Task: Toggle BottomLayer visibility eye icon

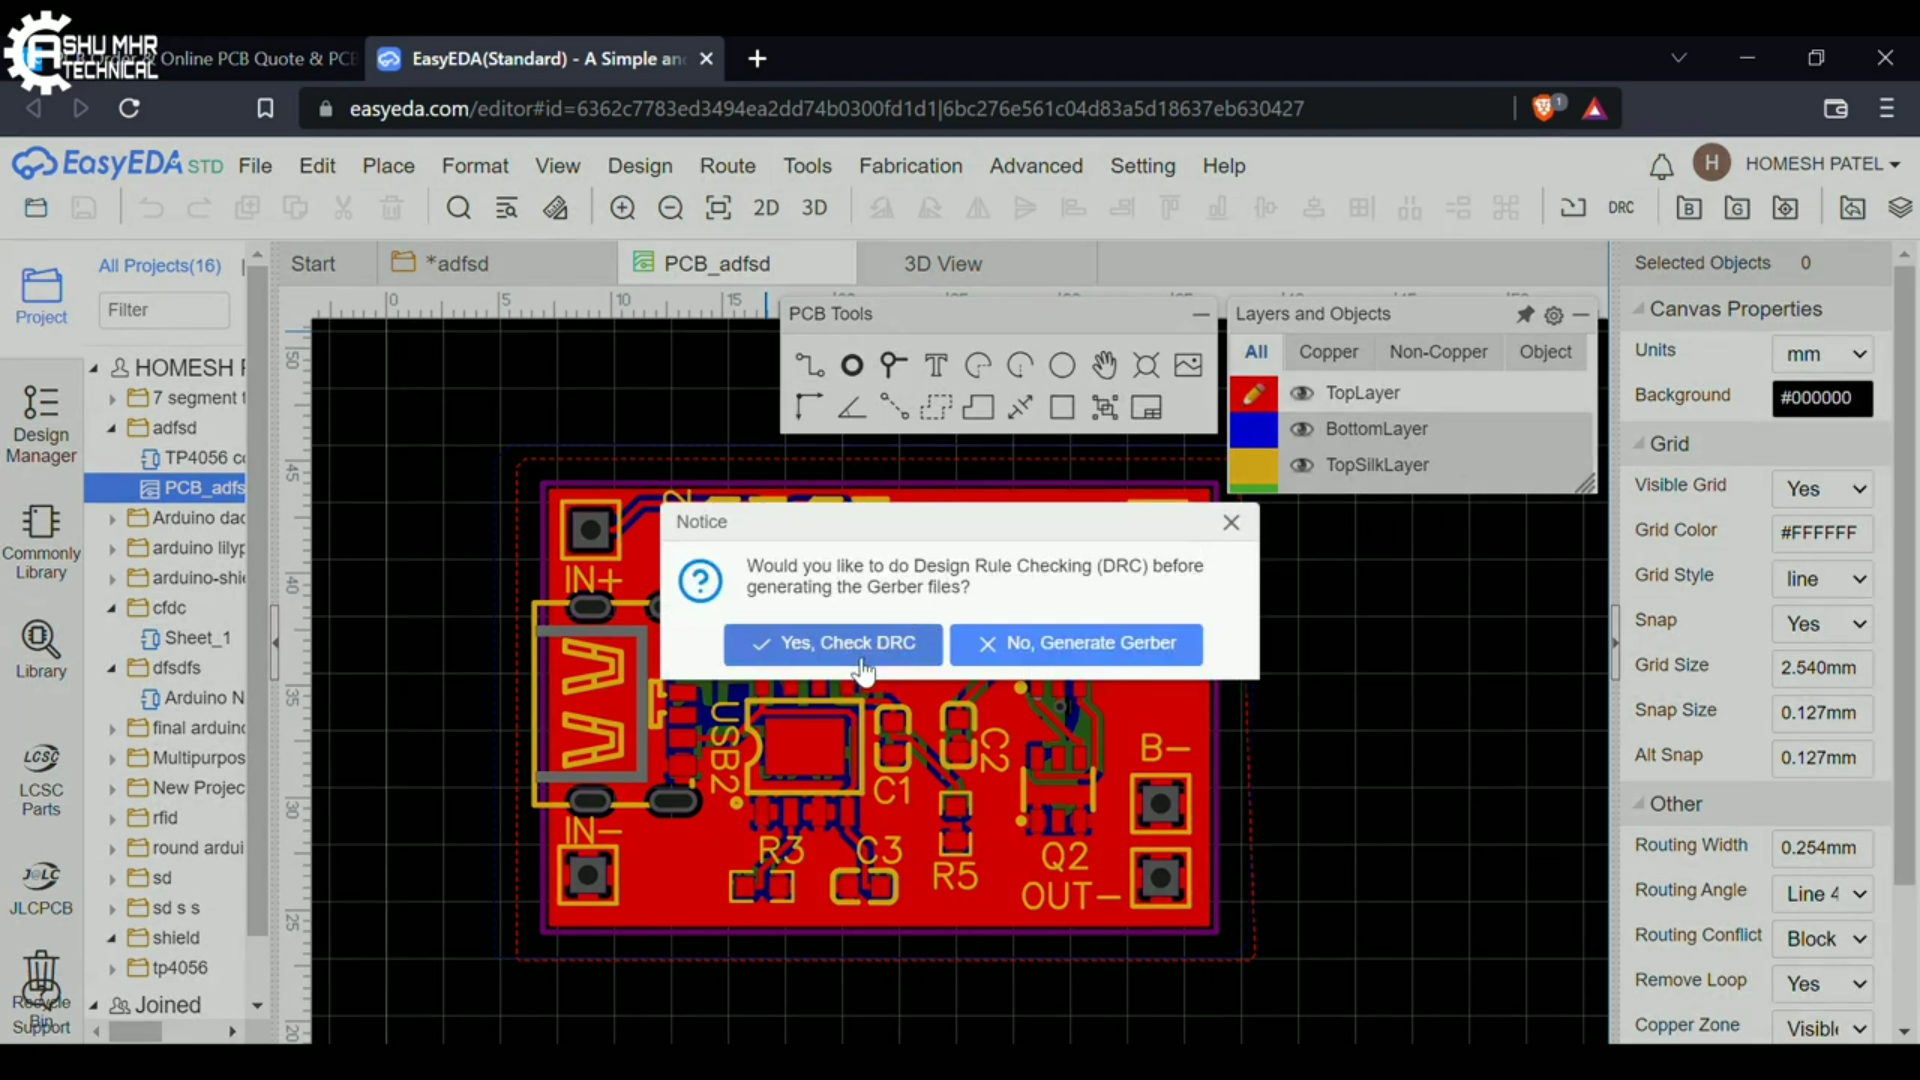Action: tap(1301, 429)
